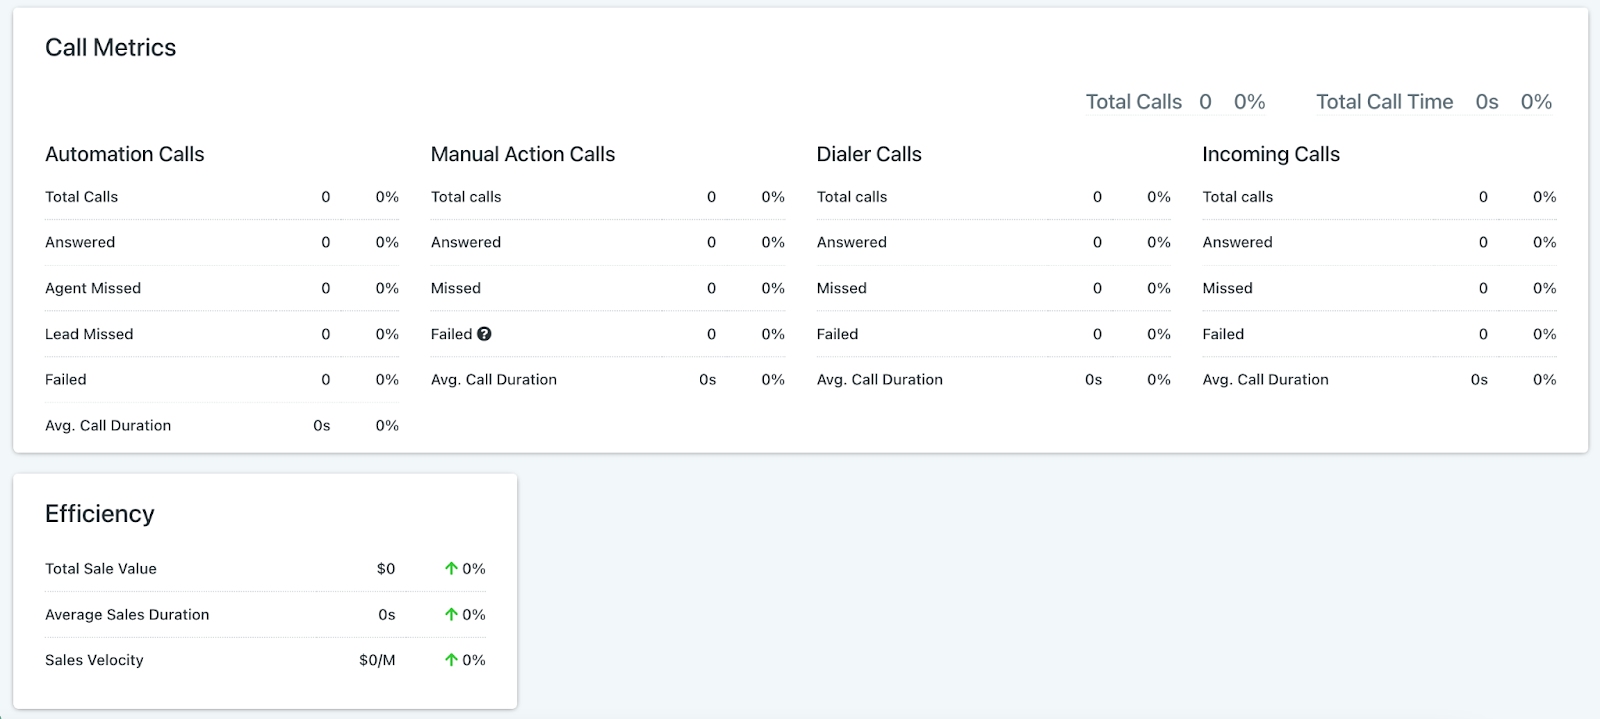Click the Manual Action Calls section heading
1600x719 pixels.
(522, 154)
